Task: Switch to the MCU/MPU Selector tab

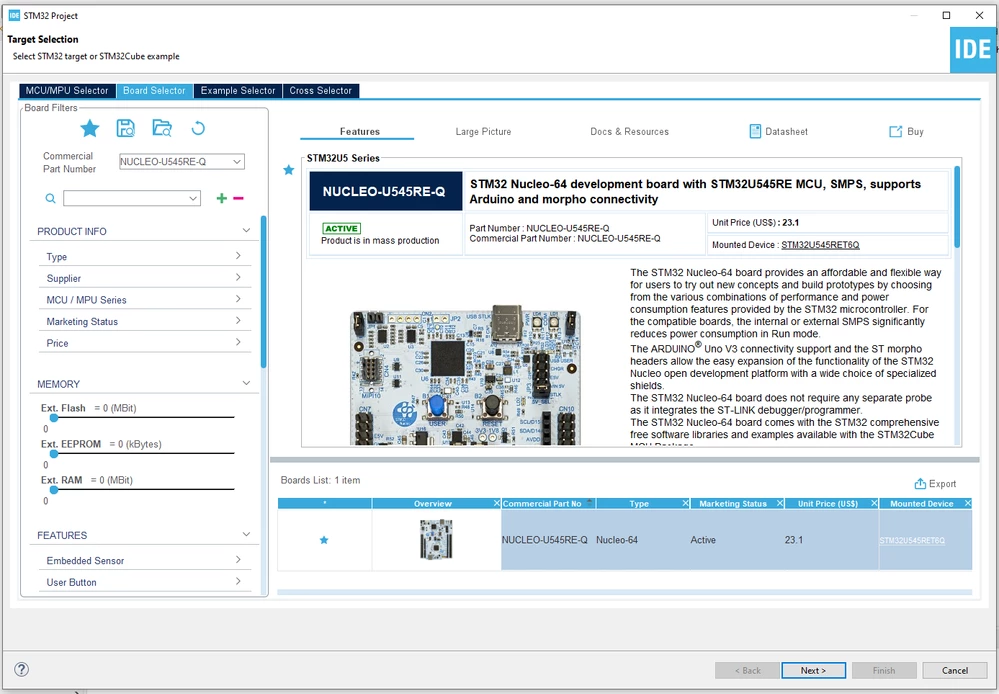Action: click(67, 90)
